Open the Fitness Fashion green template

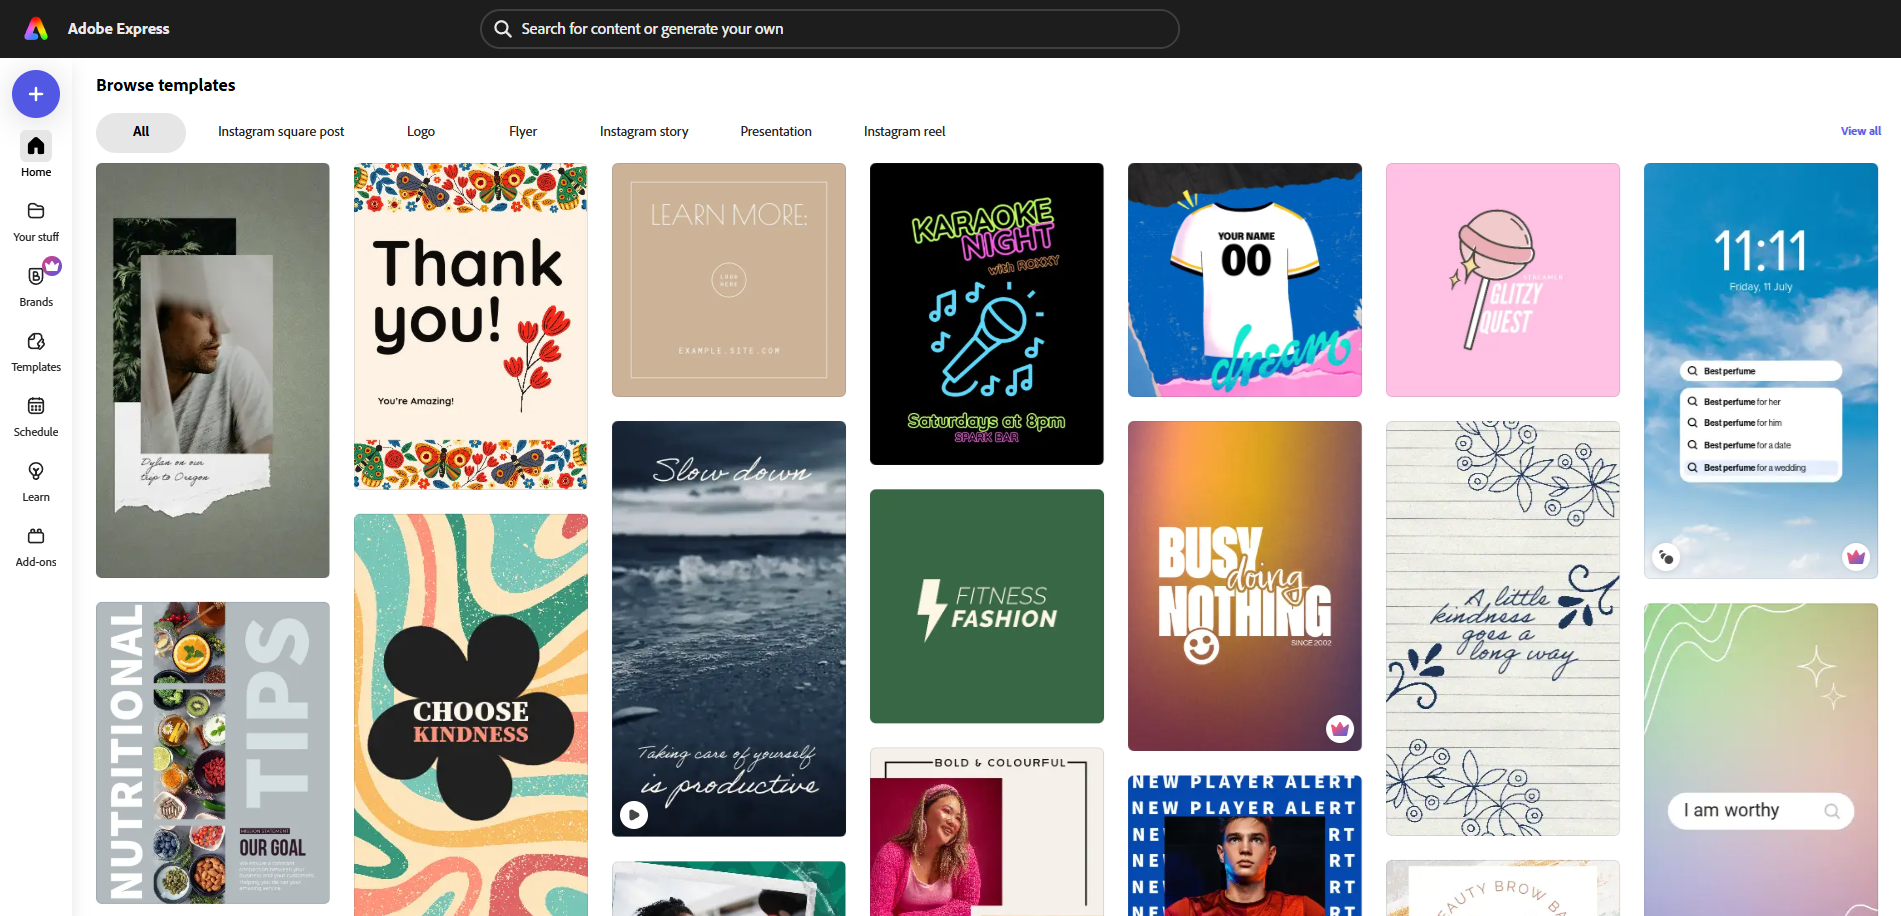pyautogui.click(x=987, y=606)
